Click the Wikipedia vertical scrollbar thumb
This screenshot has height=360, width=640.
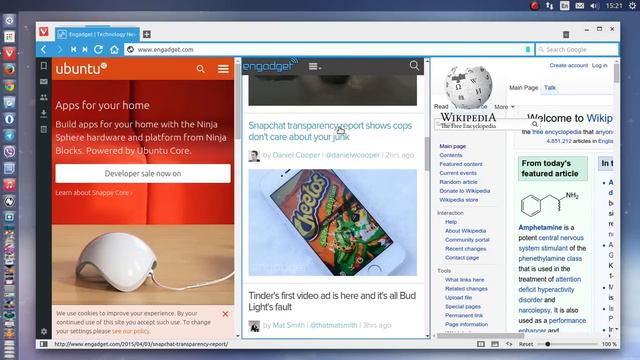[616, 72]
